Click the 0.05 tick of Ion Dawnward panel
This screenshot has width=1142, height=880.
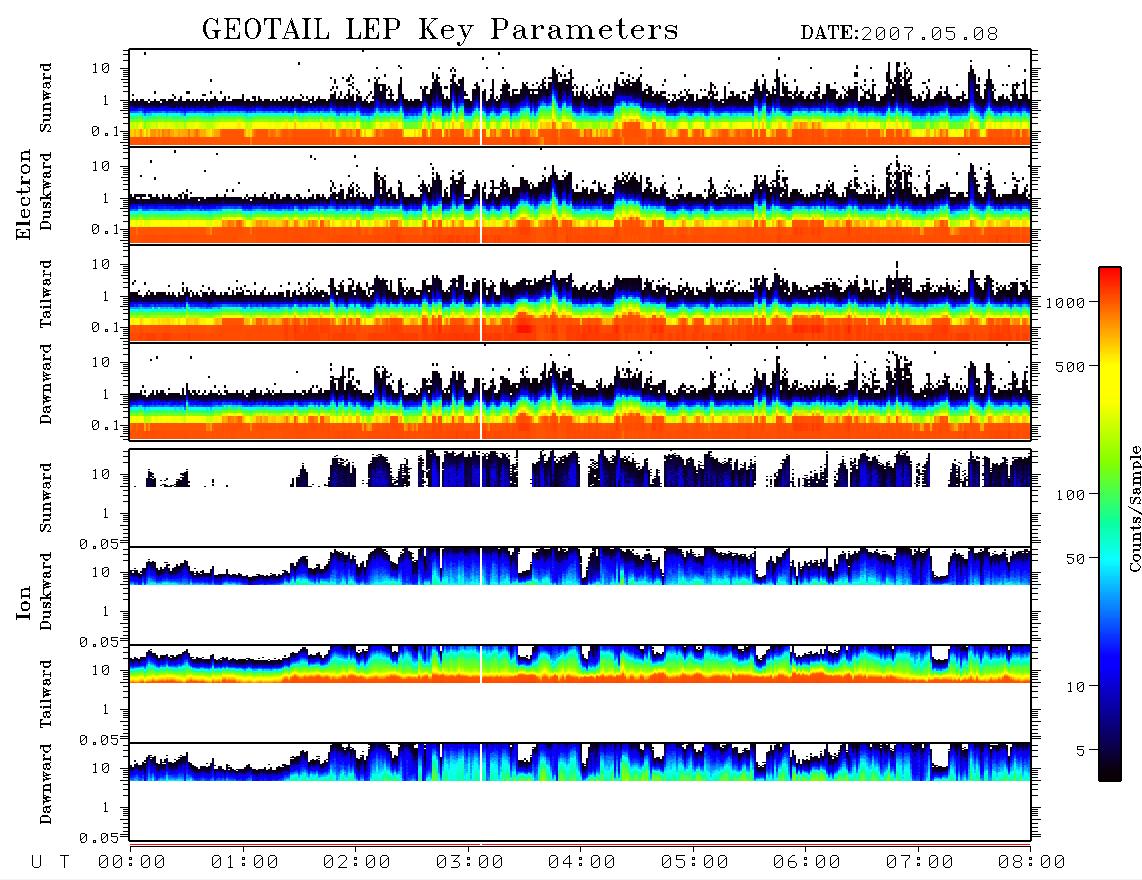(99, 838)
